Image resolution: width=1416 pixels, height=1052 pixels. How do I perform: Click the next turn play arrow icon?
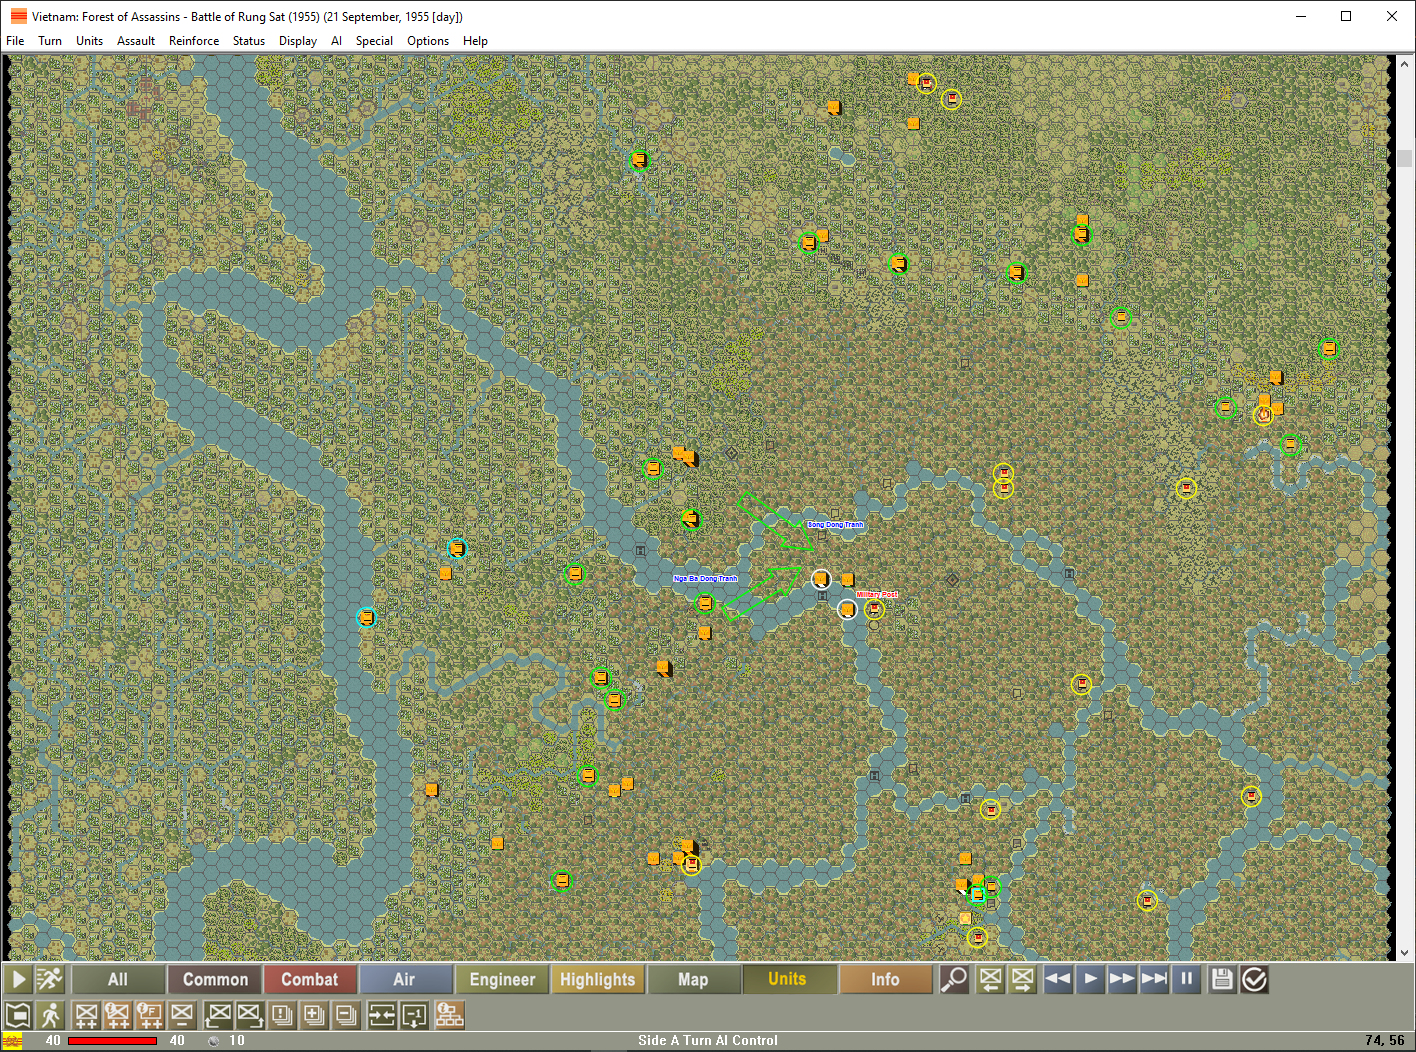pyautogui.click(x=18, y=979)
